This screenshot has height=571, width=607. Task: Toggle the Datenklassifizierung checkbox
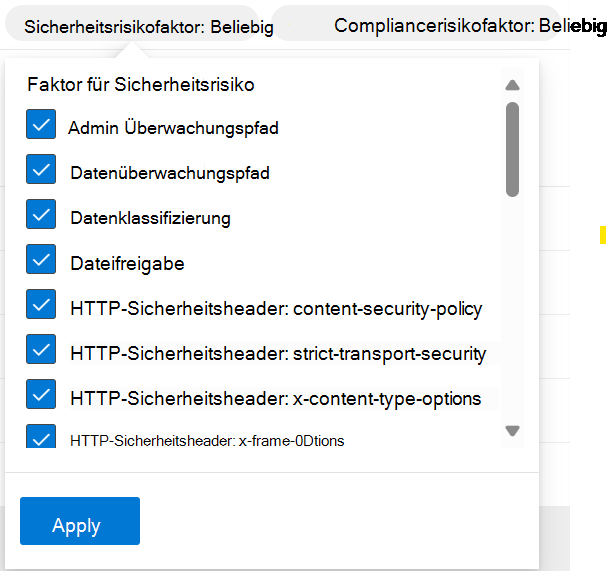(x=41, y=216)
